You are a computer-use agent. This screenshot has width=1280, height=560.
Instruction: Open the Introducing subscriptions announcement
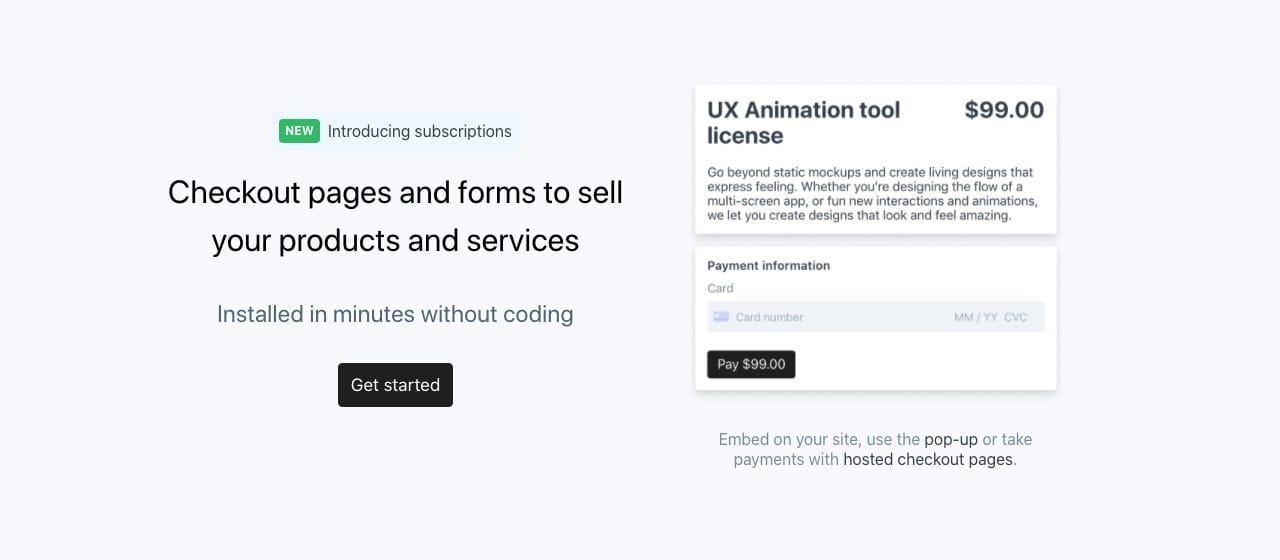pos(419,131)
